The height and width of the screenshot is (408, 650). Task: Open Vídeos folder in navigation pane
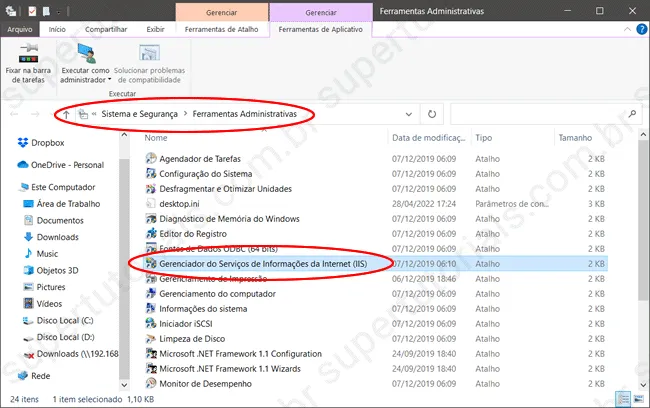pos(43,304)
